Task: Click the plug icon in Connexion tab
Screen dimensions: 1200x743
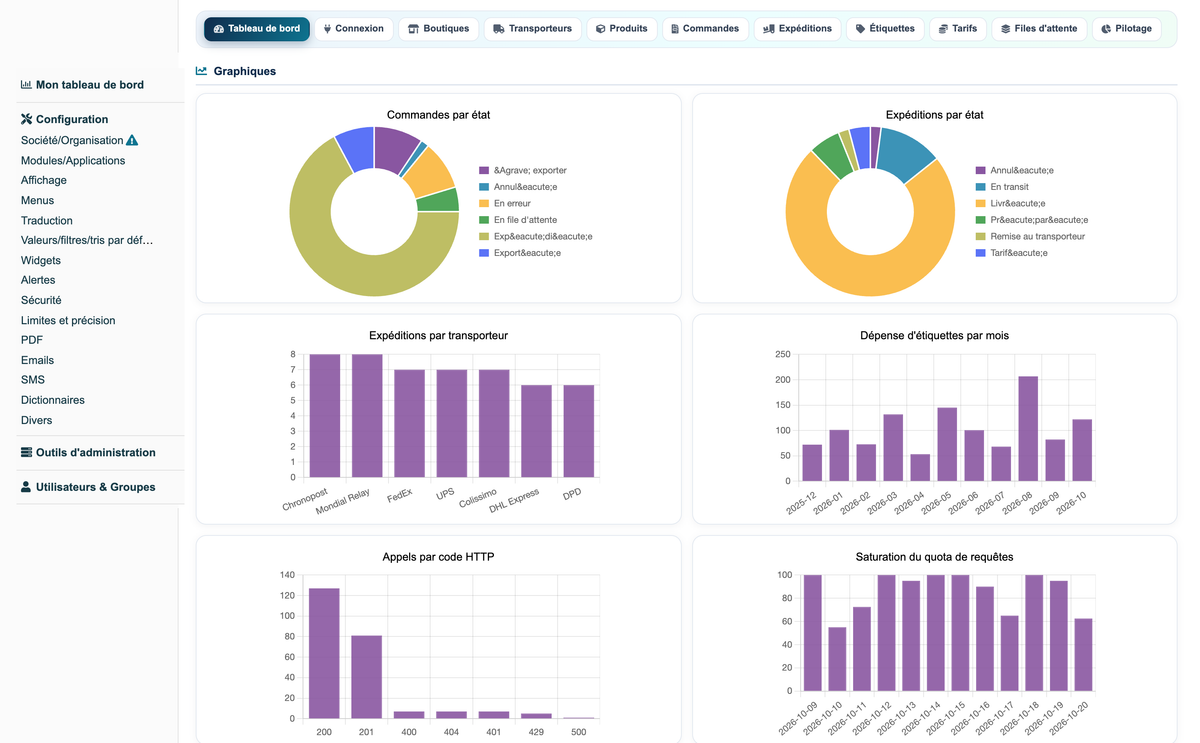Action: coord(327,29)
